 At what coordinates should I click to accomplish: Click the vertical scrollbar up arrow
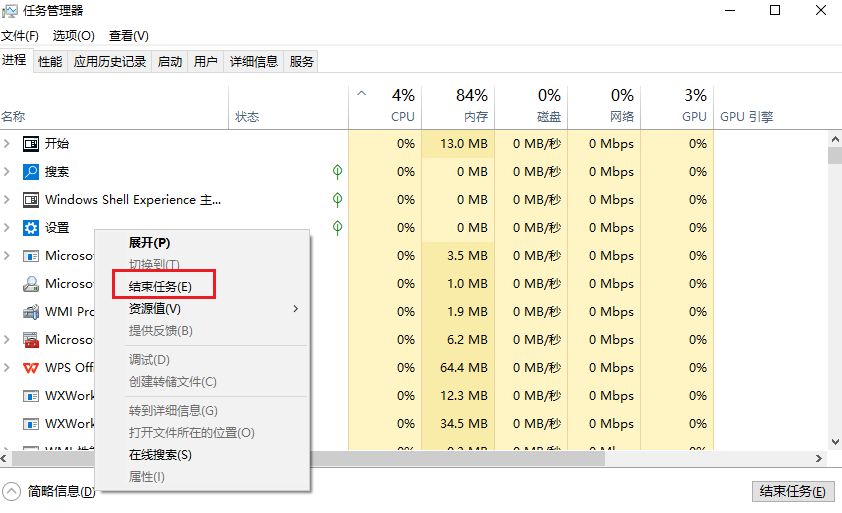pyautogui.click(x=835, y=139)
